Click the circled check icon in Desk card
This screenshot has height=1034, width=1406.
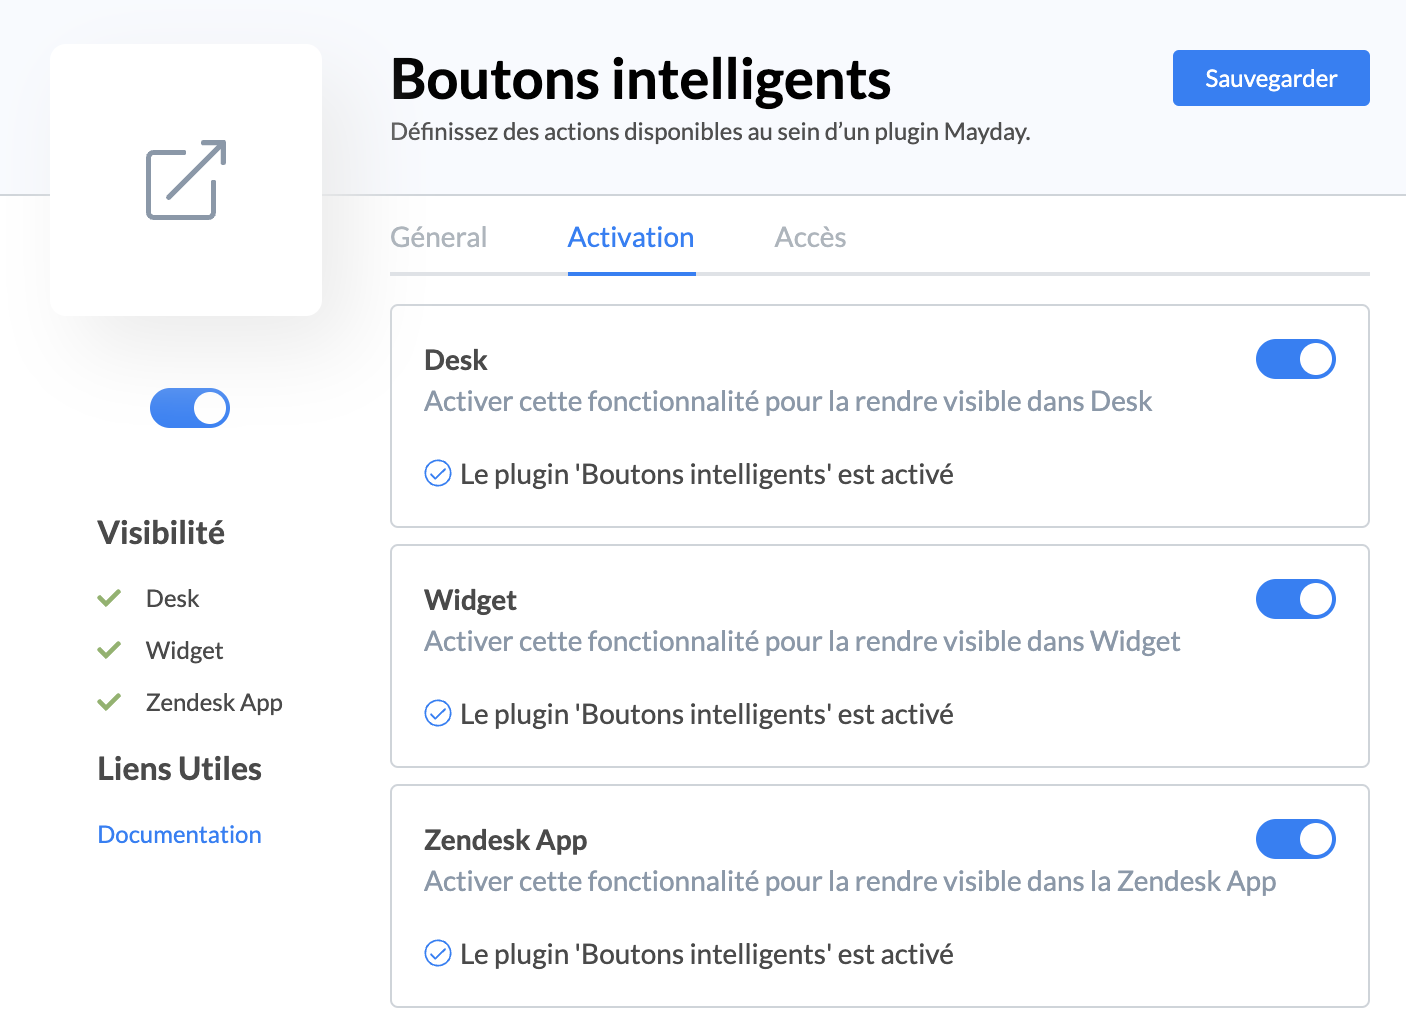(438, 473)
